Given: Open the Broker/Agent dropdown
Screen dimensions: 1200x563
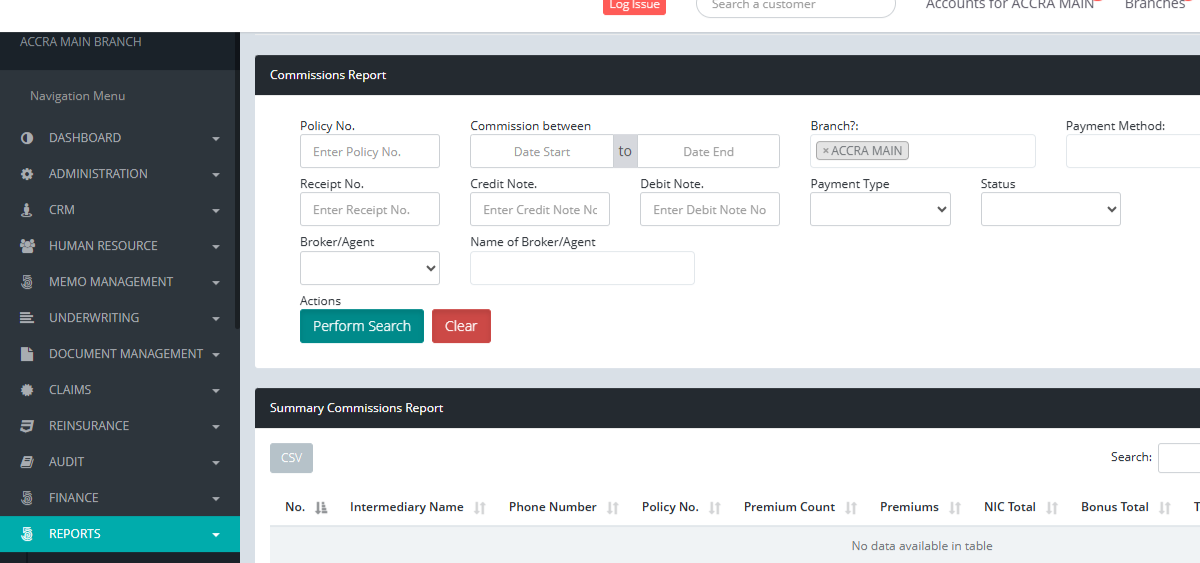Looking at the screenshot, I should click(369, 268).
